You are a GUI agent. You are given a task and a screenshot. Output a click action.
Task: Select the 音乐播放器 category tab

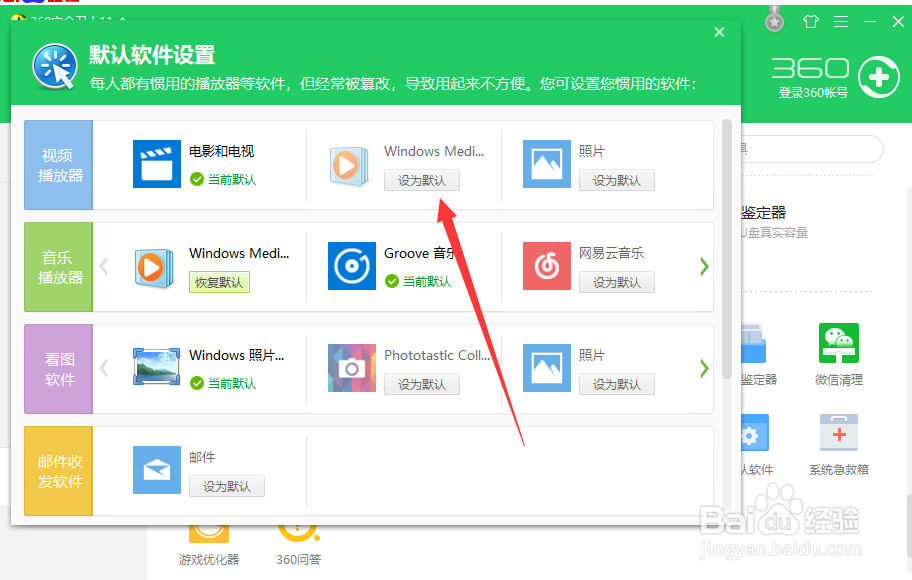tap(58, 267)
